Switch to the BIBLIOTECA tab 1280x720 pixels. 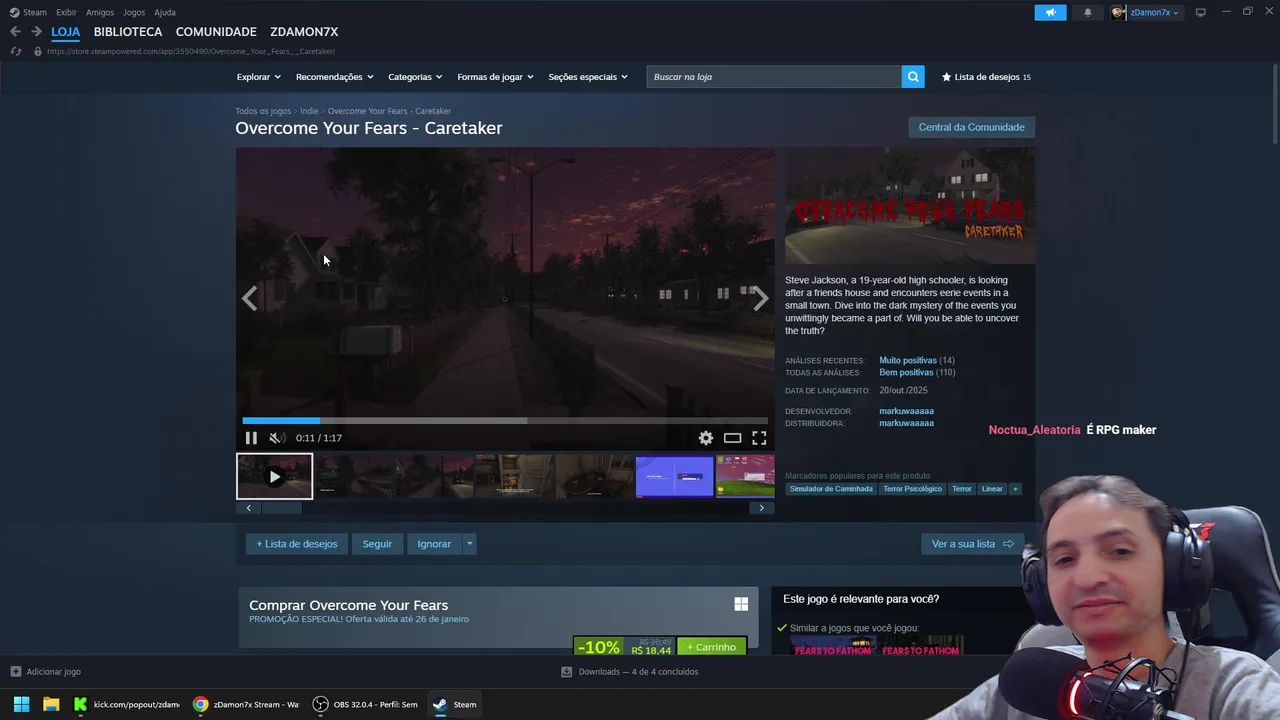click(x=128, y=32)
